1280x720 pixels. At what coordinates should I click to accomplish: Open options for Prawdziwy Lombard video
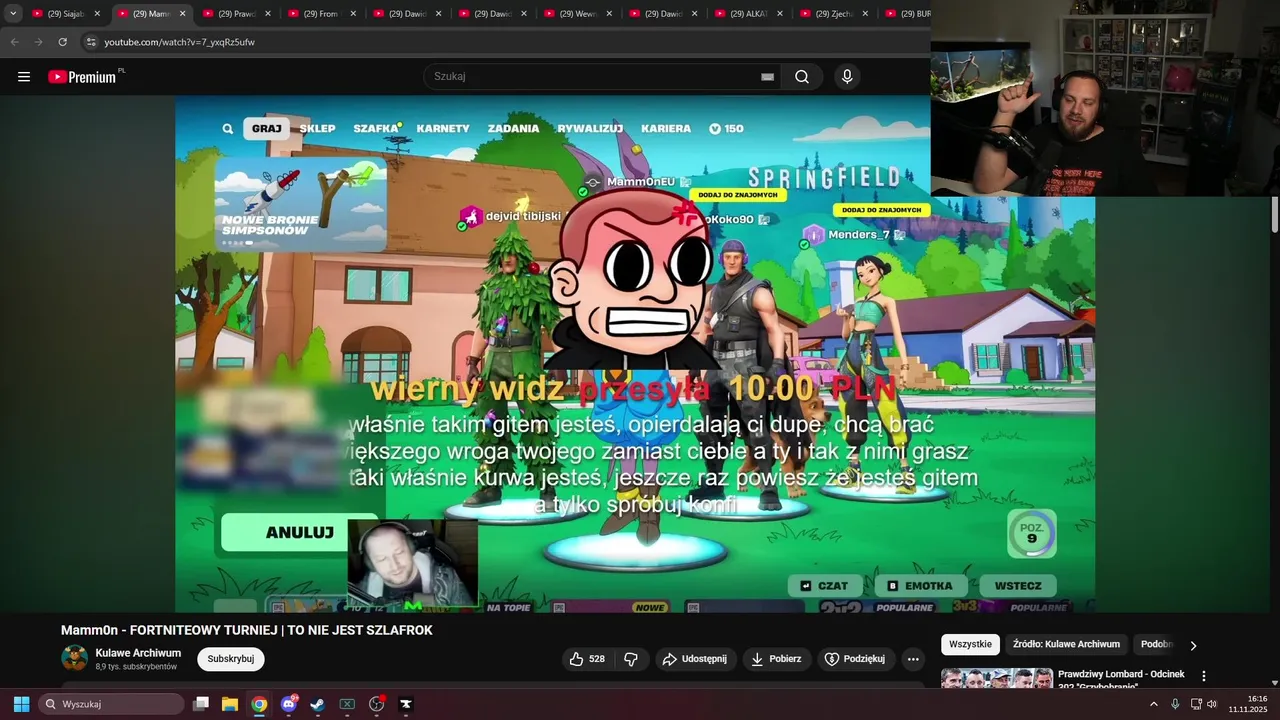(x=1204, y=677)
